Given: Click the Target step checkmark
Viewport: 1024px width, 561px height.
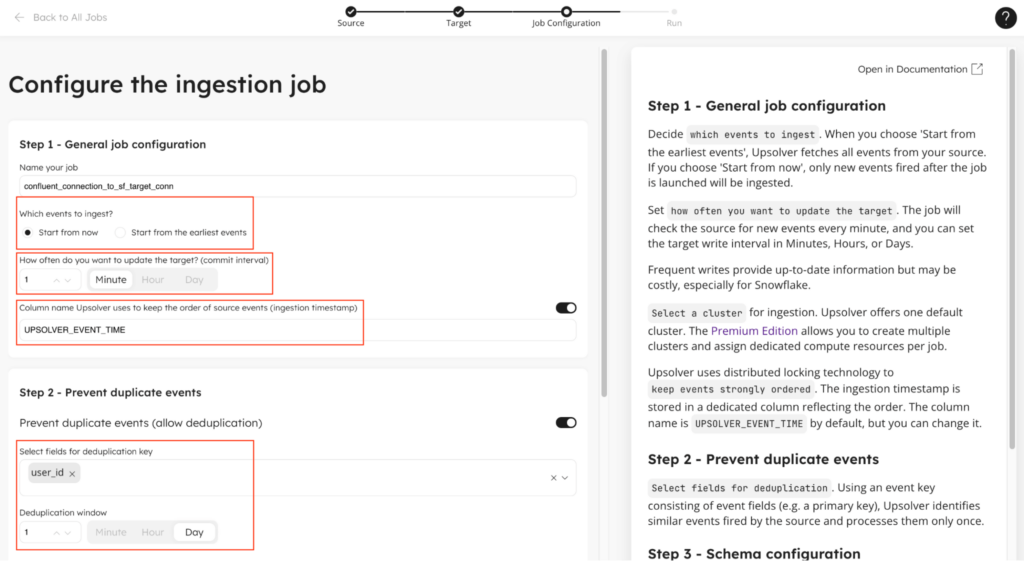Looking at the screenshot, I should click(458, 11).
